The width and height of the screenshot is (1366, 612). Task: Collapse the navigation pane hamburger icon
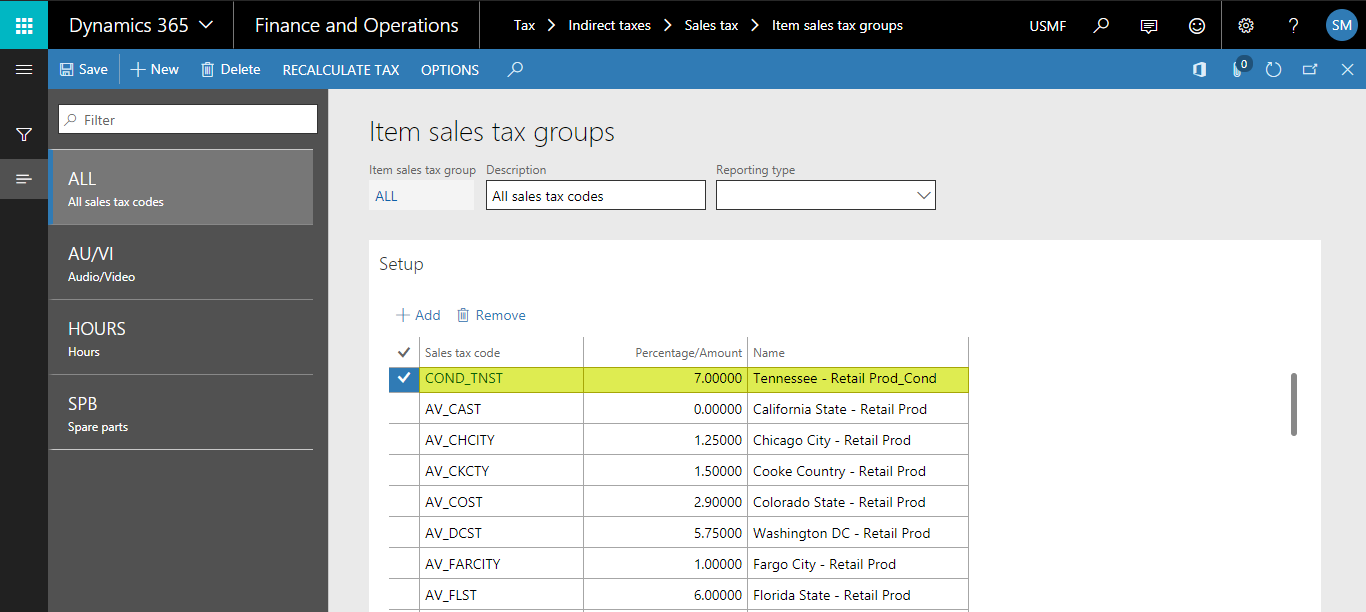[24, 69]
